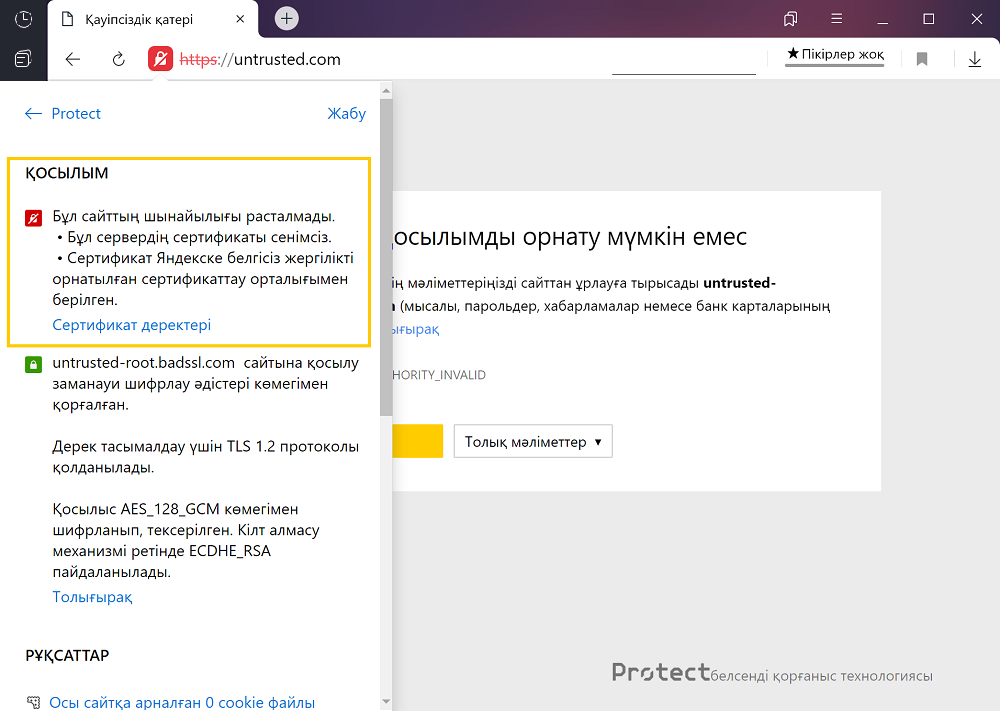Open the downloads arrow icon
The width and height of the screenshot is (1000, 711).
coord(975,59)
